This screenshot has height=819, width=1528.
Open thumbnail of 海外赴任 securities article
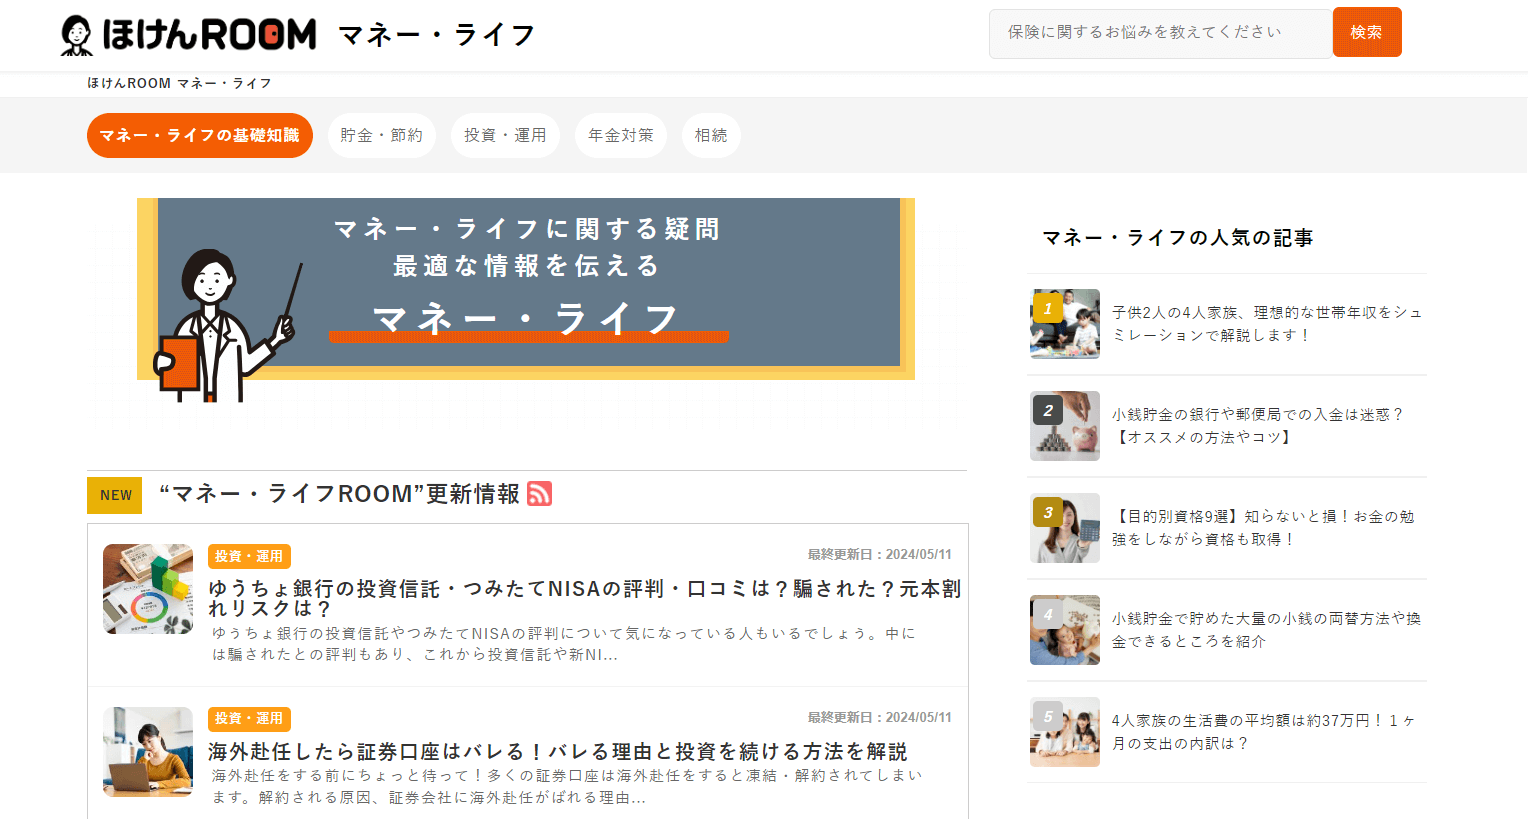[x=148, y=752]
